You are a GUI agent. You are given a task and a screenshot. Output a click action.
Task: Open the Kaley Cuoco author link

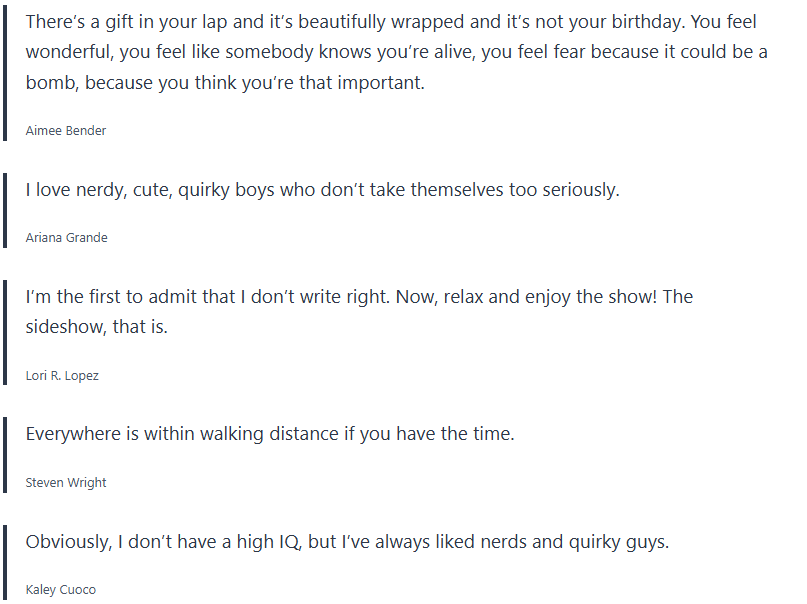point(61,589)
